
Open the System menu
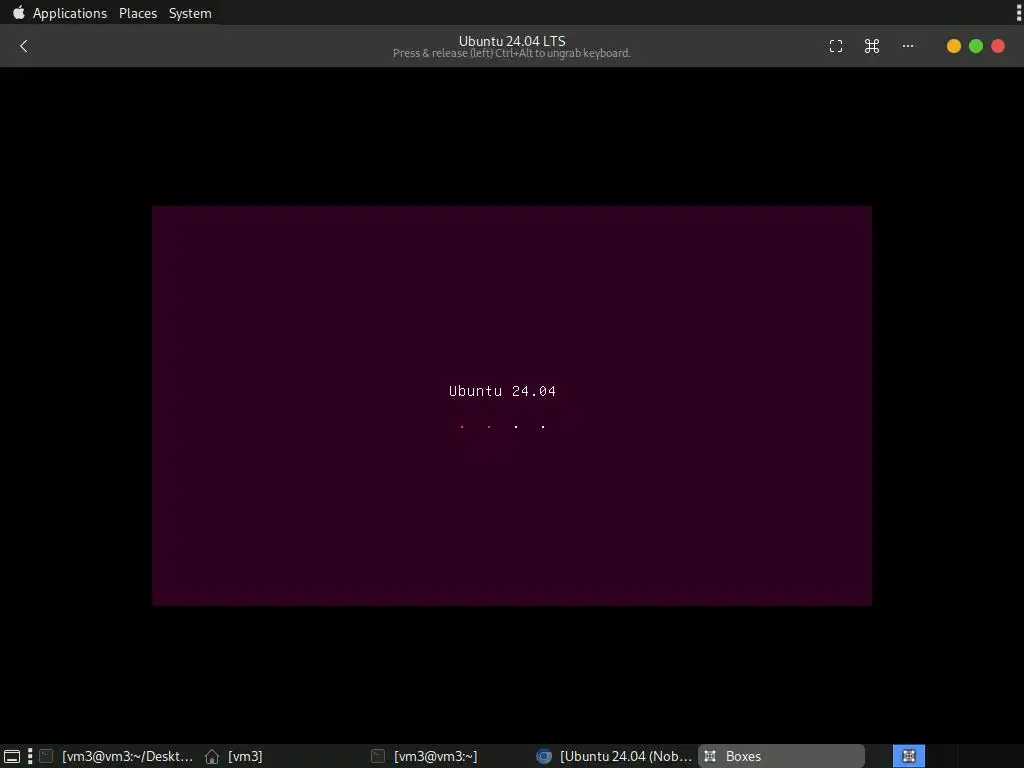point(190,13)
